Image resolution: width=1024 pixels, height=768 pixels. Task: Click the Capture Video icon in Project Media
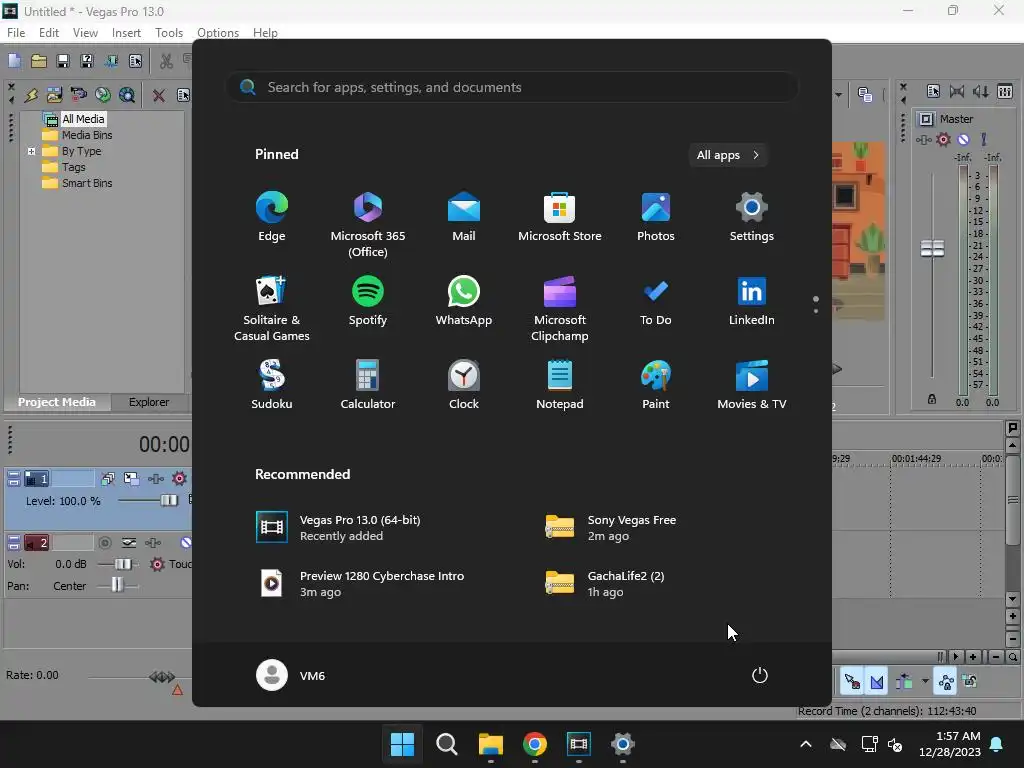pos(78,95)
